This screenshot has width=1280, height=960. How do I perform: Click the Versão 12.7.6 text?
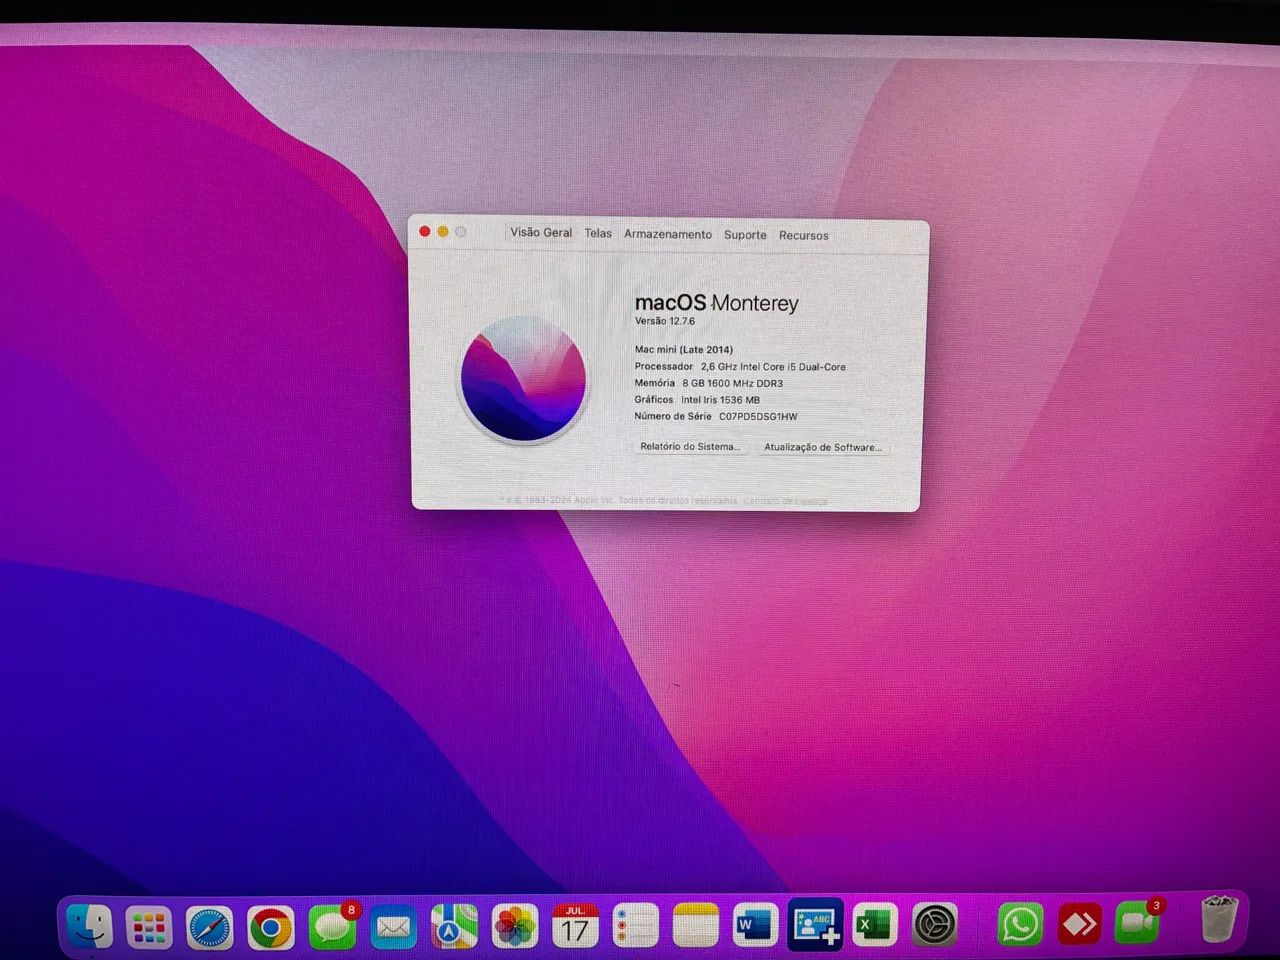pos(665,321)
